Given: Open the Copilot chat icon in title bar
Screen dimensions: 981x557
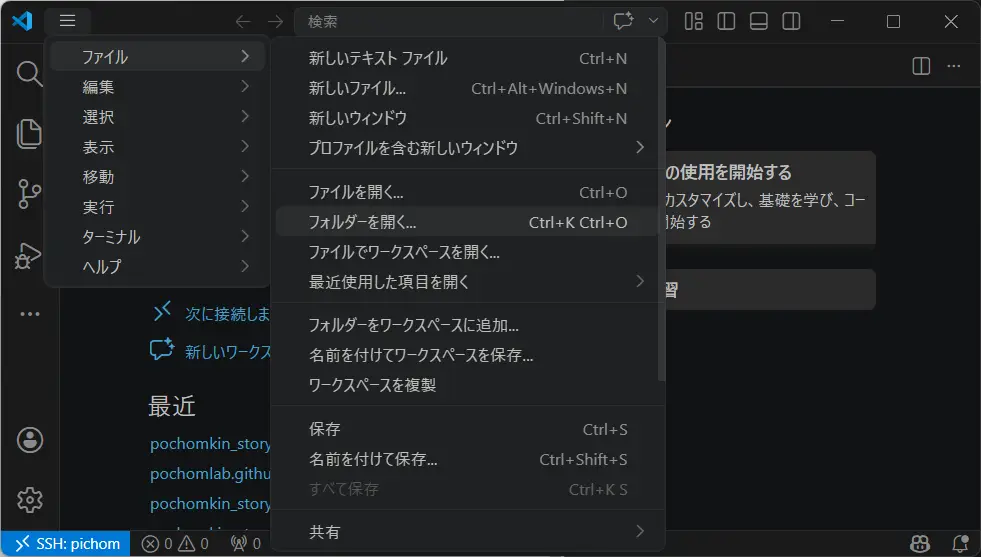Looking at the screenshot, I should 623,21.
